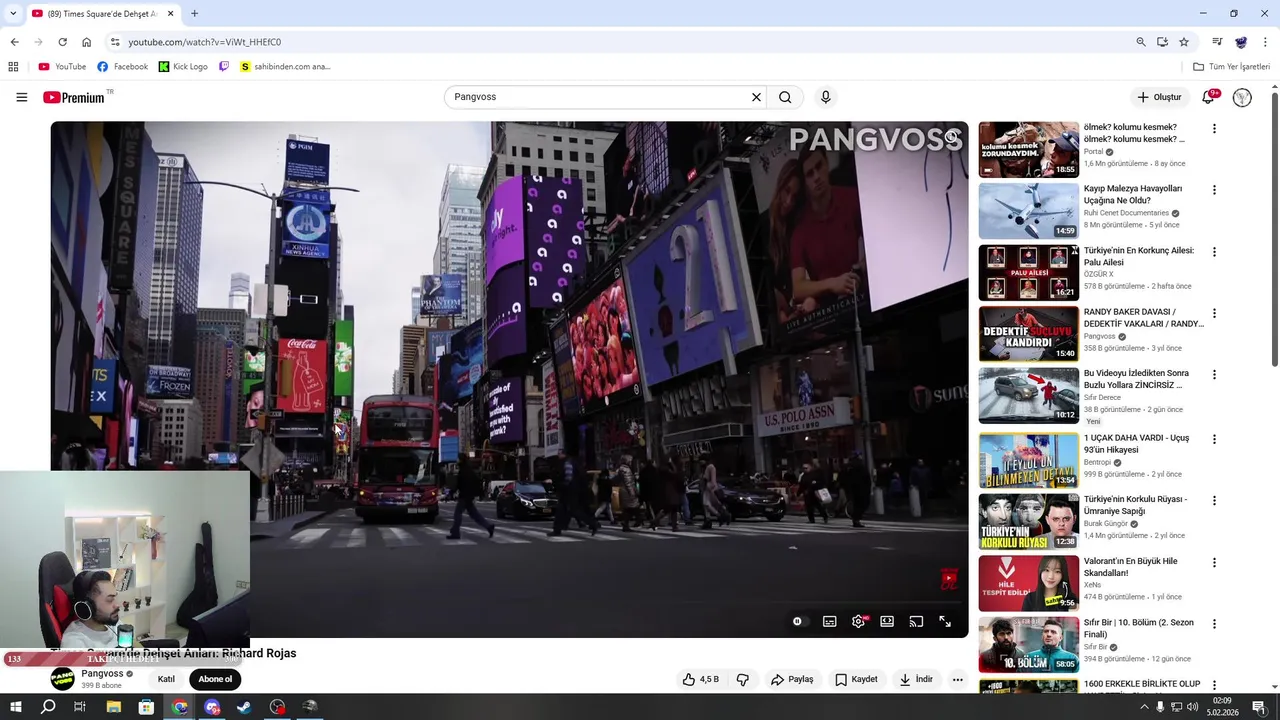This screenshot has width=1280, height=720.
Task: Switch to theater mode
Action: tap(887, 621)
